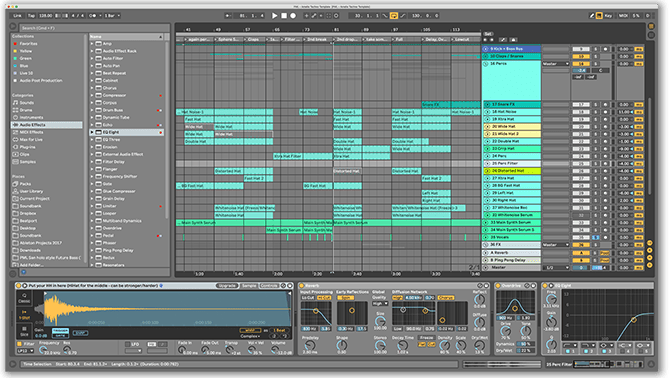The width and height of the screenshot is (672, 378).
Task: Click the Stop transport button
Action: click(x=284, y=15)
